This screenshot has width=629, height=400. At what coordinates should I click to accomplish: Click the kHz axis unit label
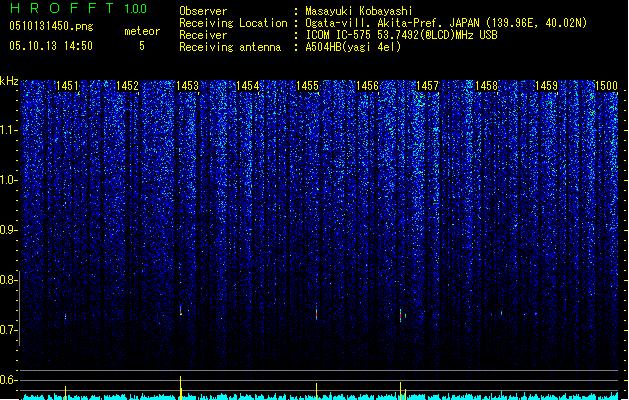coord(9,81)
